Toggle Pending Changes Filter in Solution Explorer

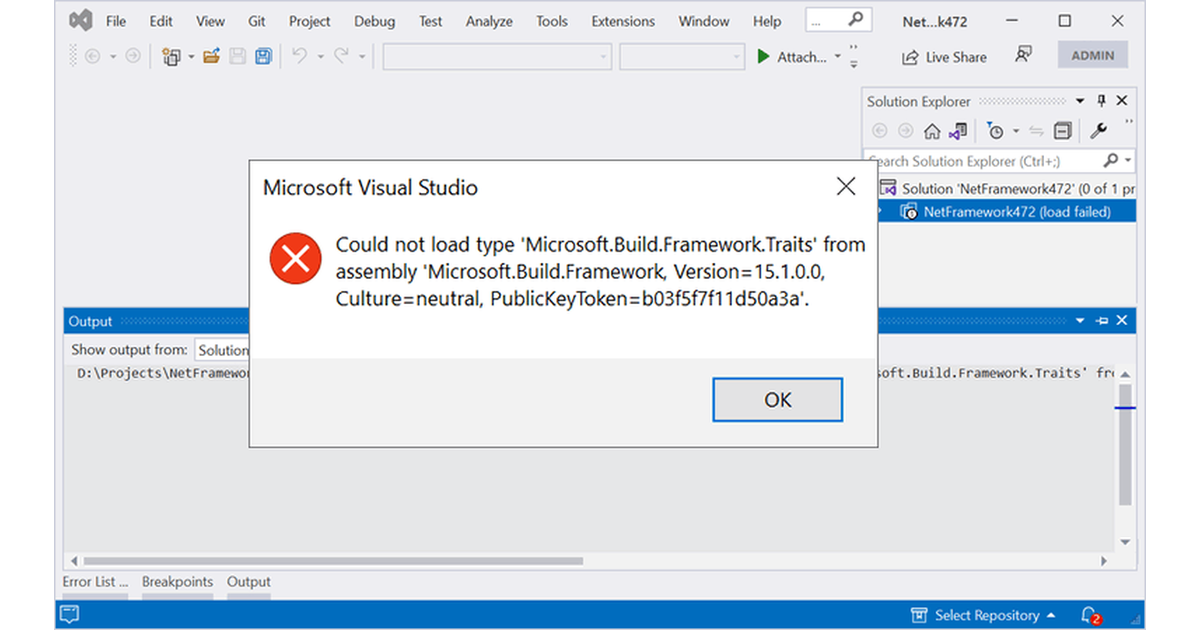[x=996, y=130]
